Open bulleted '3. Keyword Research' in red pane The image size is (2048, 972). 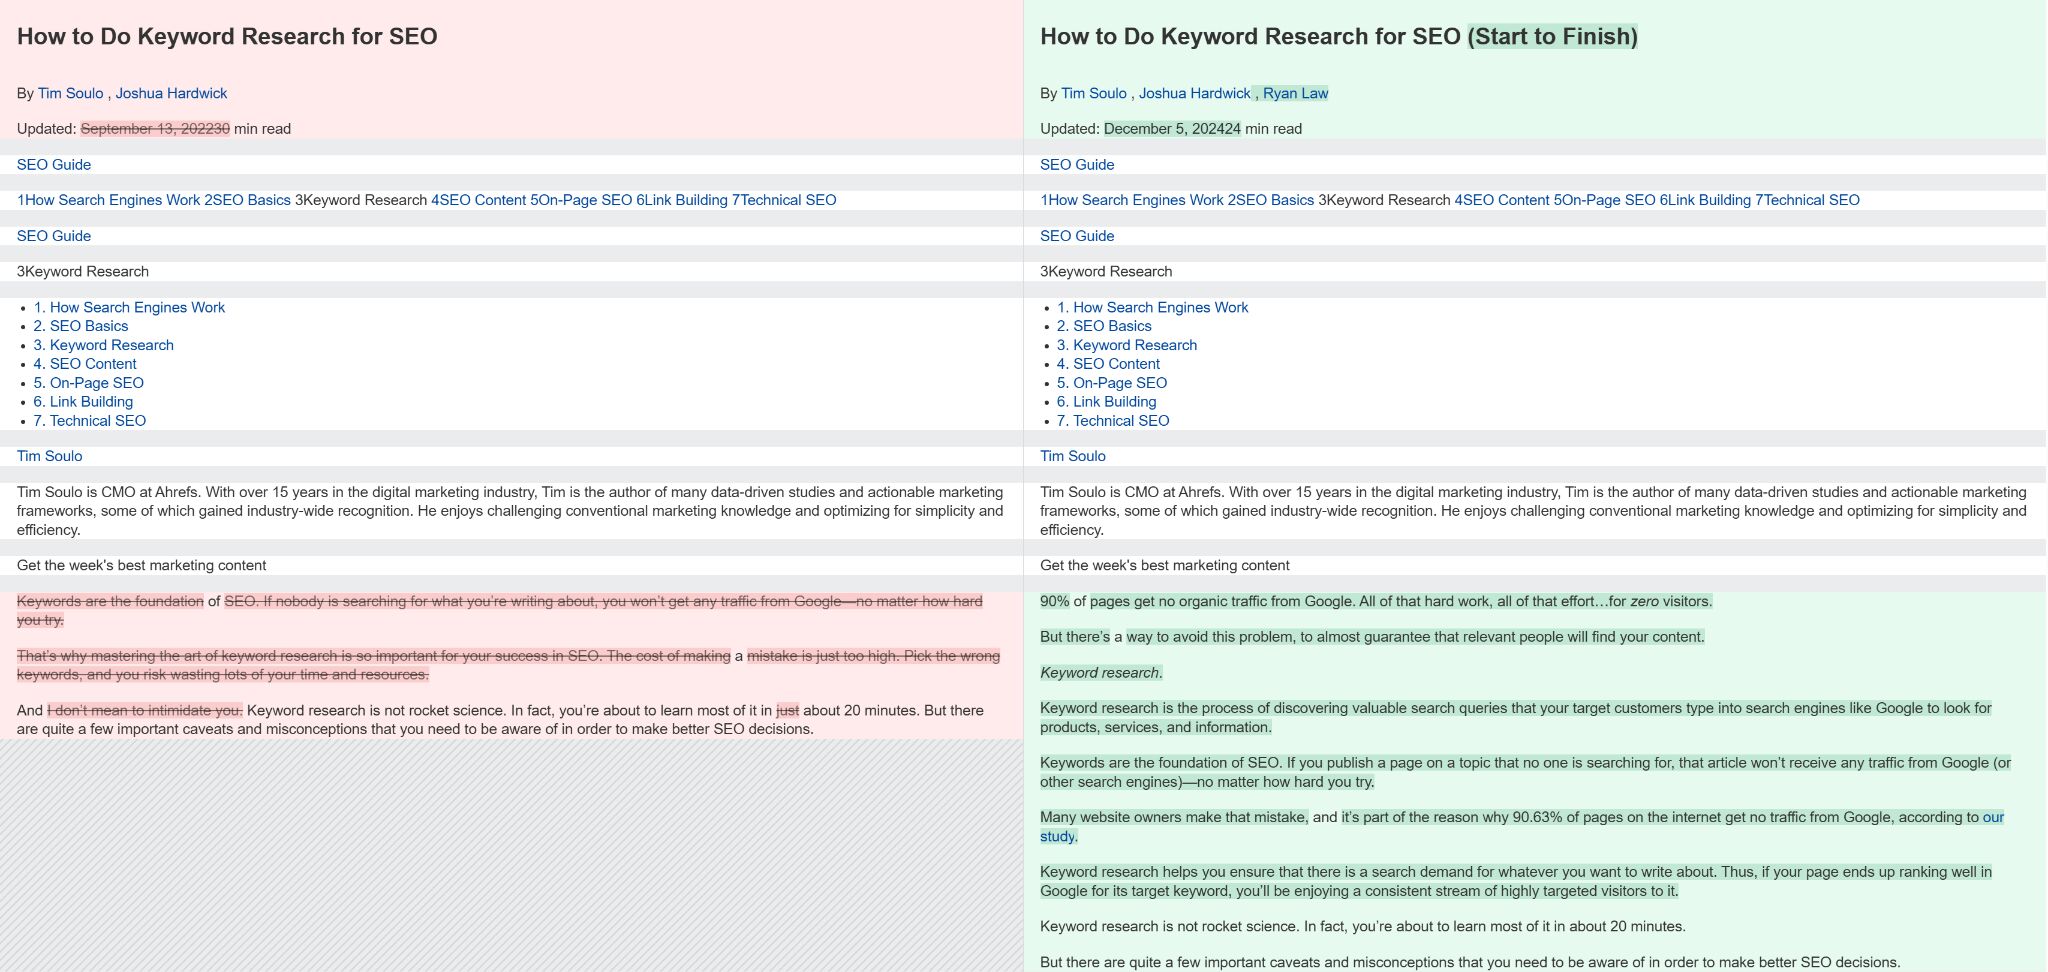coord(103,345)
